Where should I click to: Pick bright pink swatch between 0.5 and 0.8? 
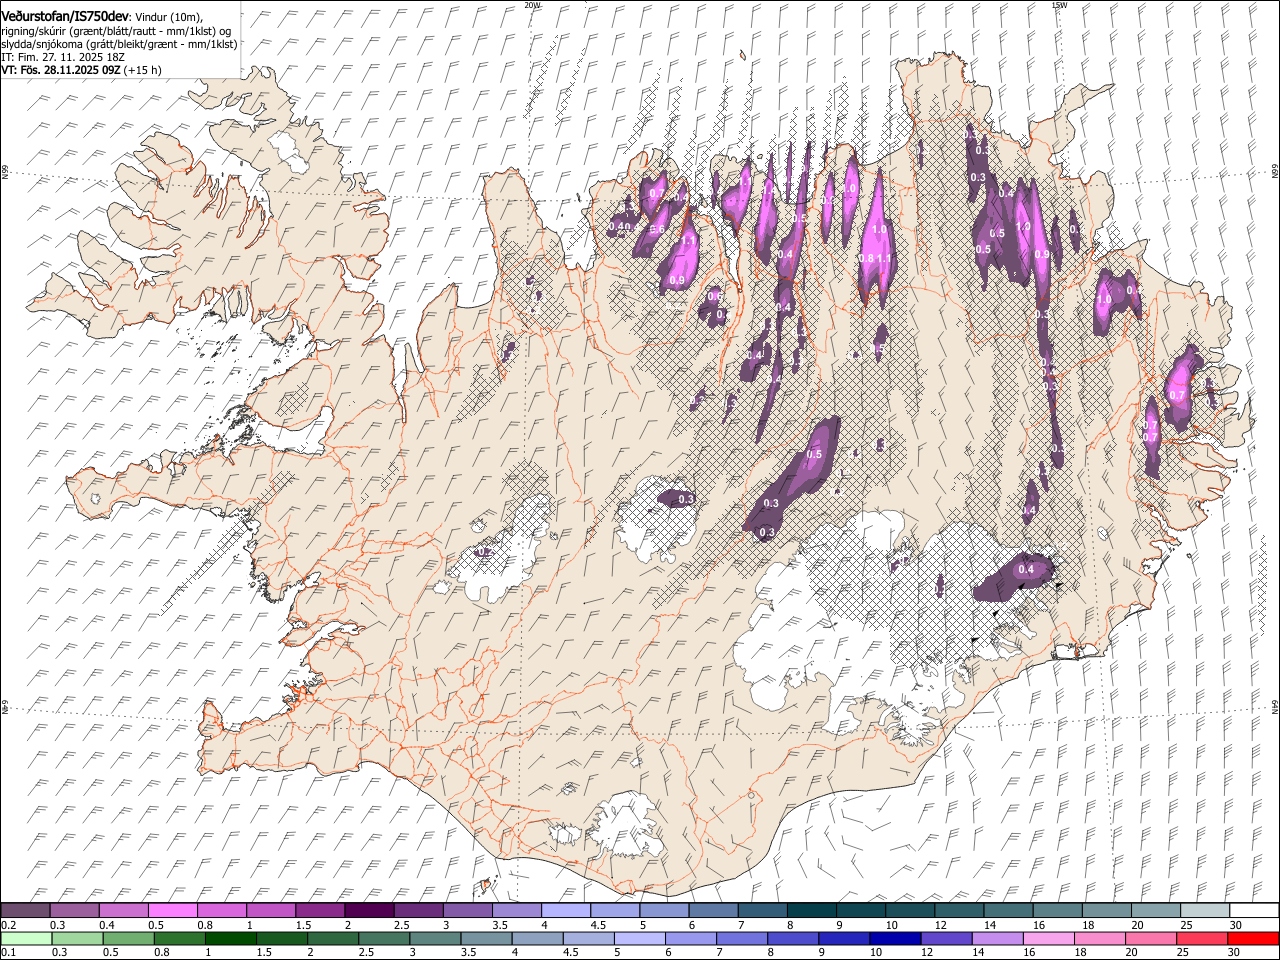point(172,911)
